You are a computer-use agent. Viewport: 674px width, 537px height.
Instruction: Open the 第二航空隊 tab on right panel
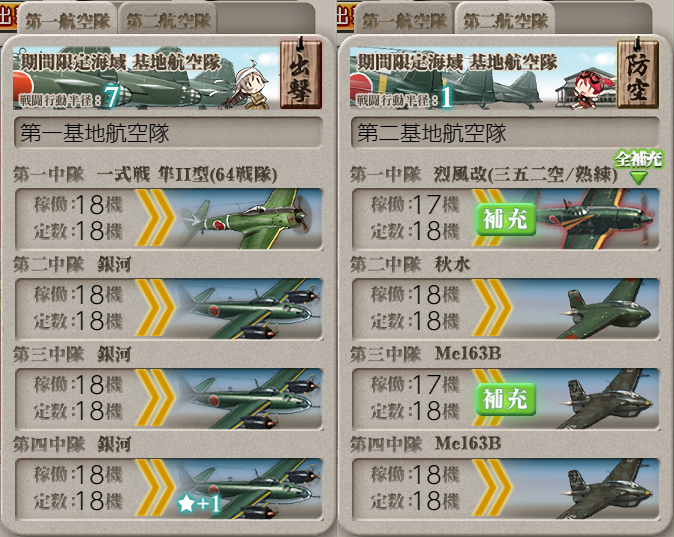(506, 20)
